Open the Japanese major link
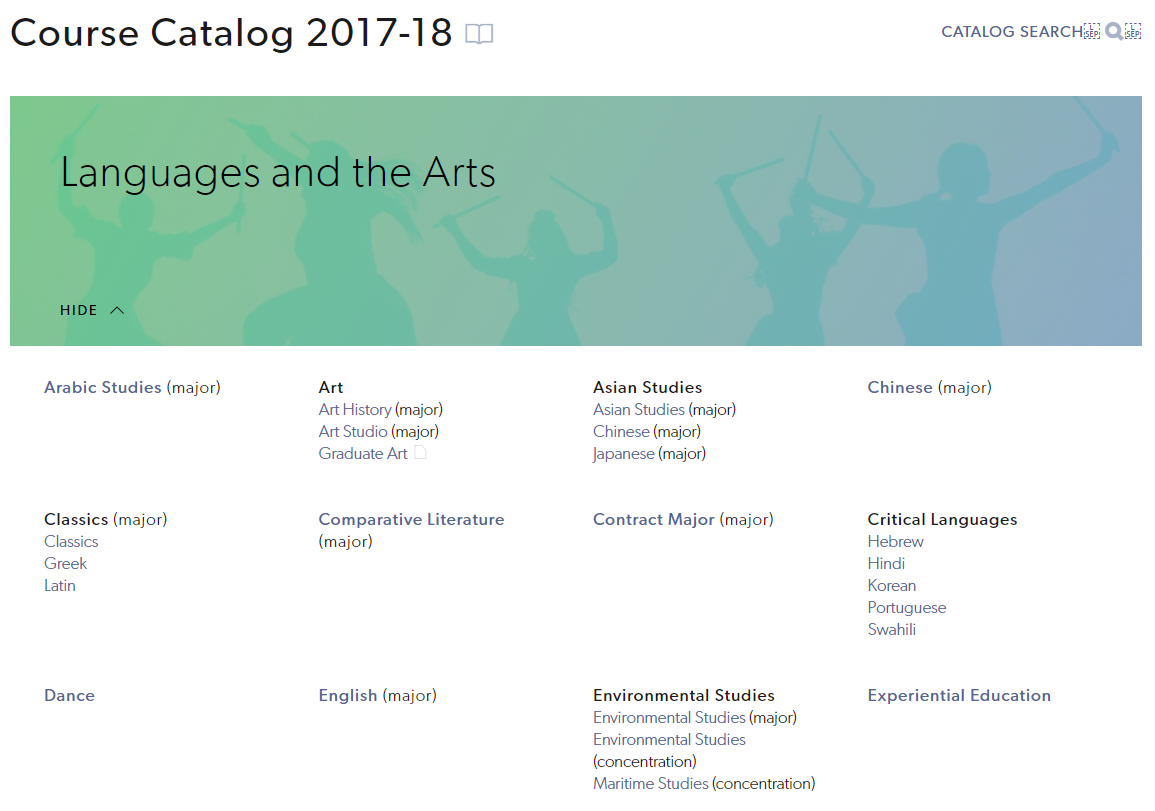 click(623, 454)
